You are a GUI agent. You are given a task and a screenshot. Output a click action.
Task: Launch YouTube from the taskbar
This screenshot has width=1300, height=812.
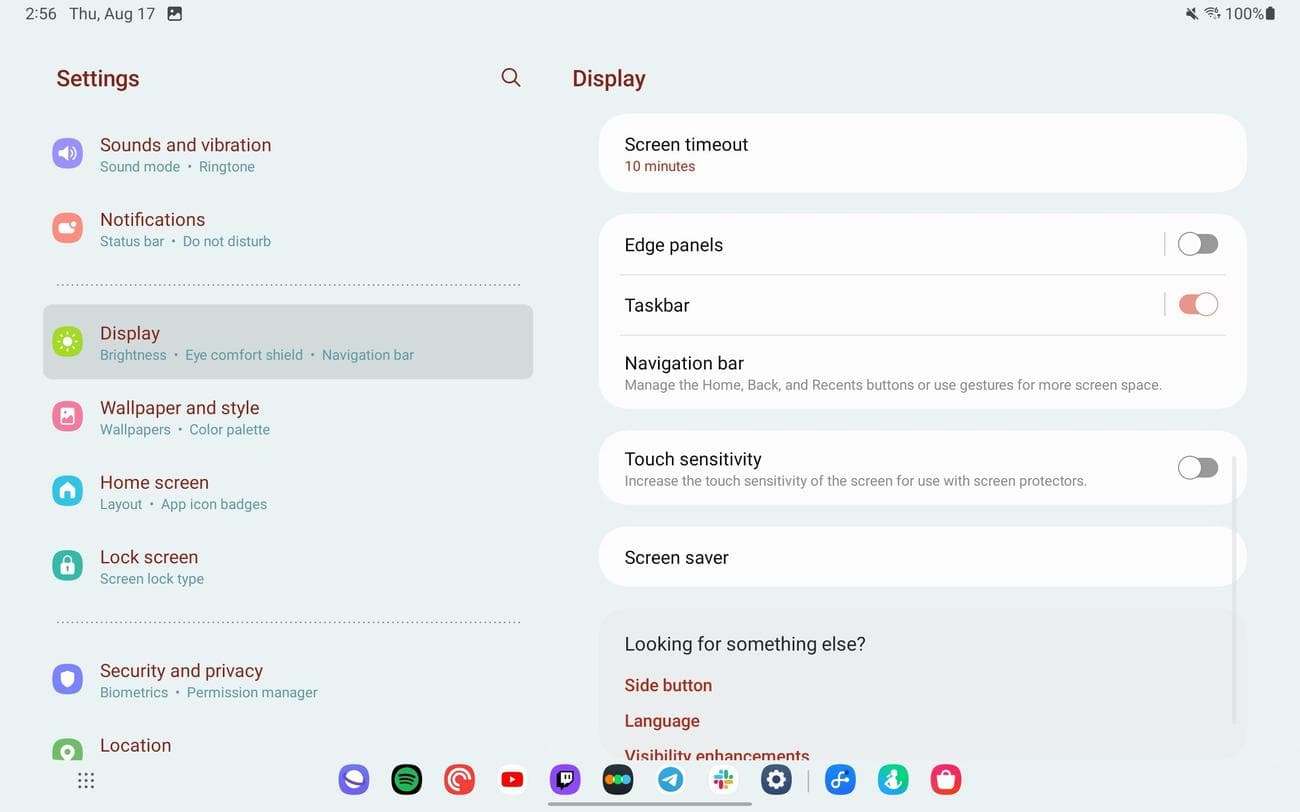coord(512,779)
